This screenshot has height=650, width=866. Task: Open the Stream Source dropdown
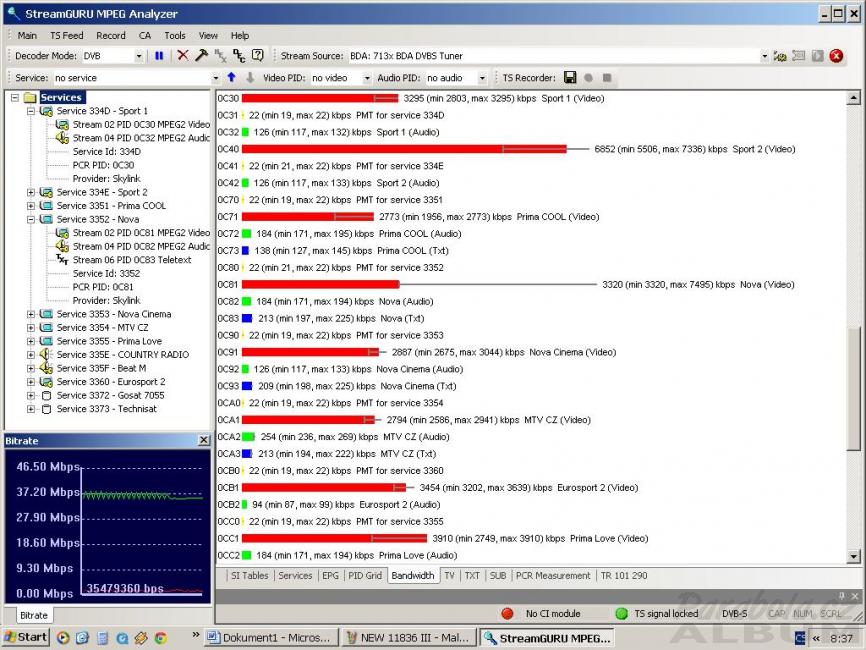764,56
